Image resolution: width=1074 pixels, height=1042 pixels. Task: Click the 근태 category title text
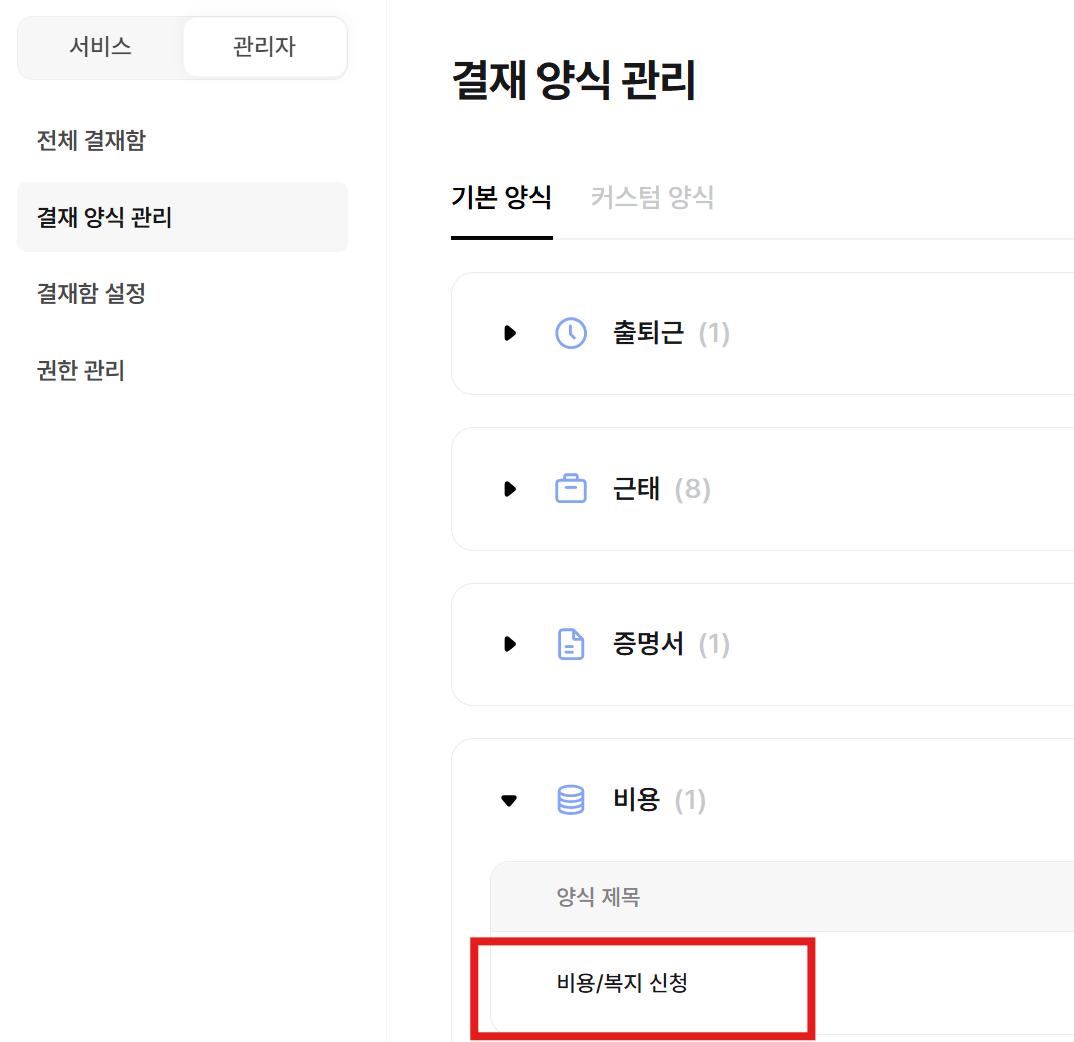[636, 489]
